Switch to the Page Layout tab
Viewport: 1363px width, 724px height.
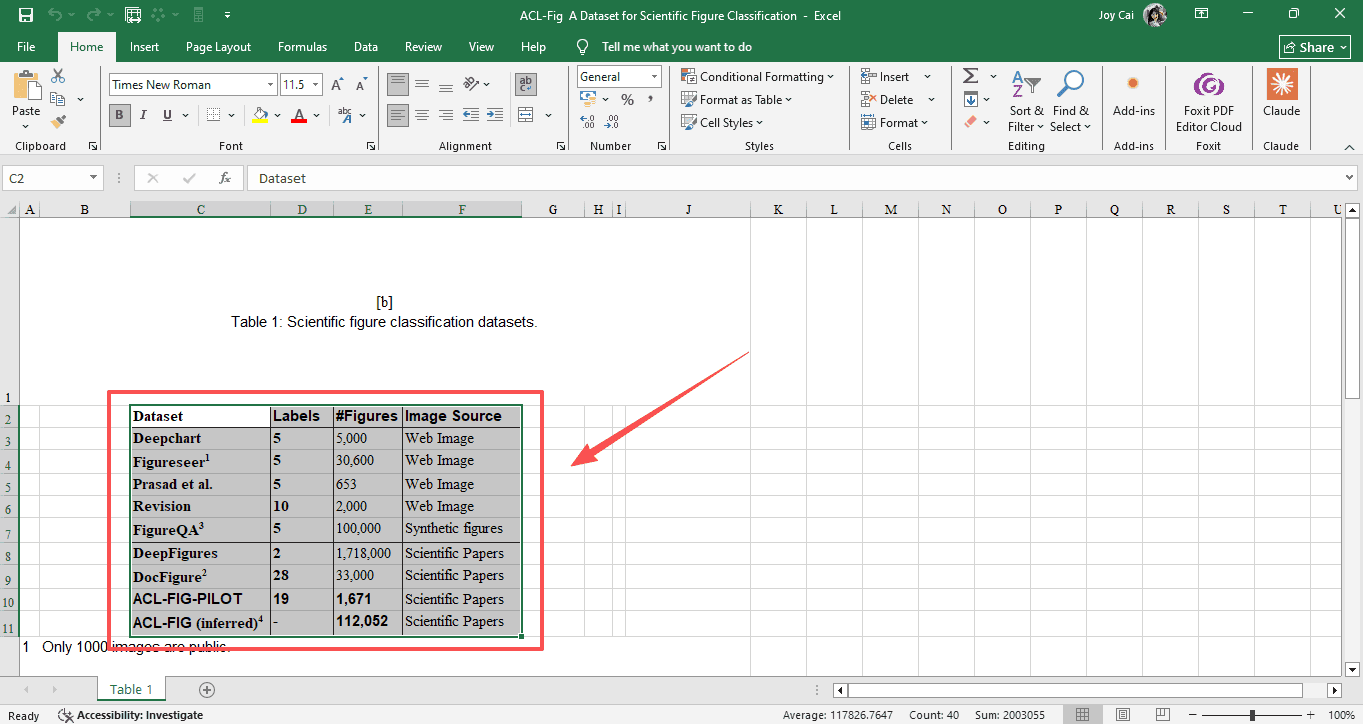[218, 47]
